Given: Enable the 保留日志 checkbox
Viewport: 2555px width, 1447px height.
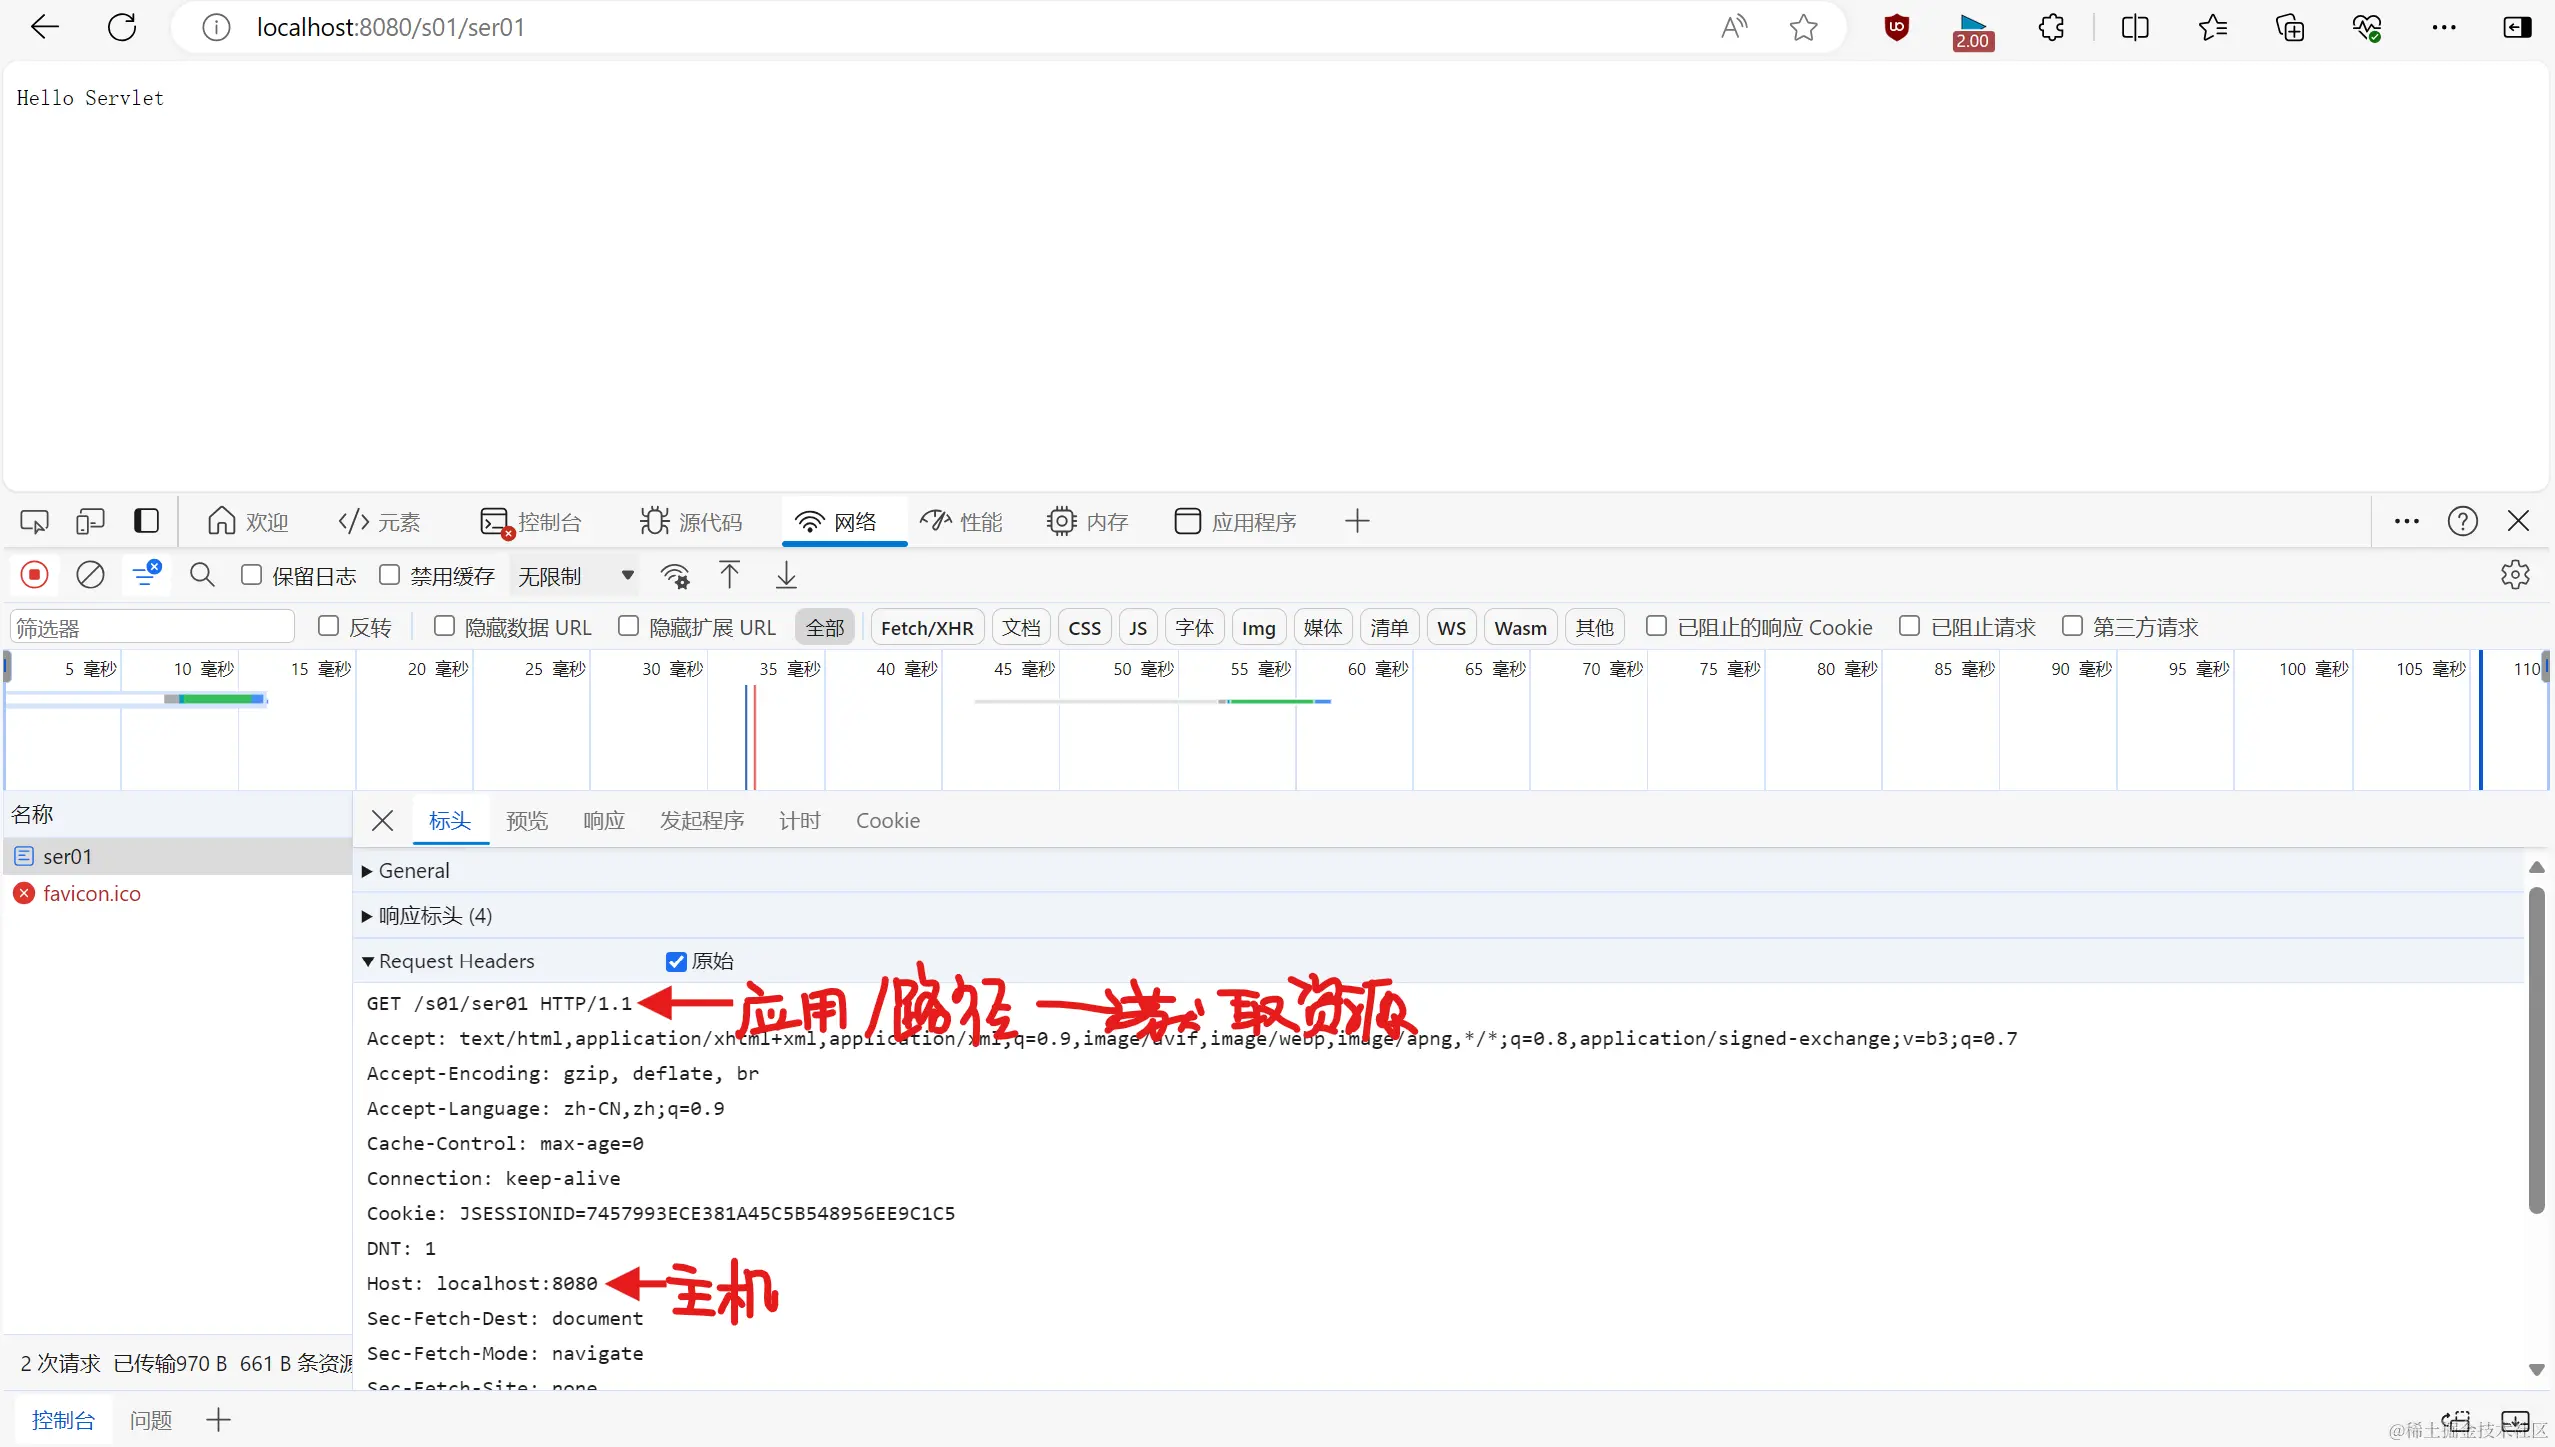Looking at the screenshot, I should tap(252, 575).
